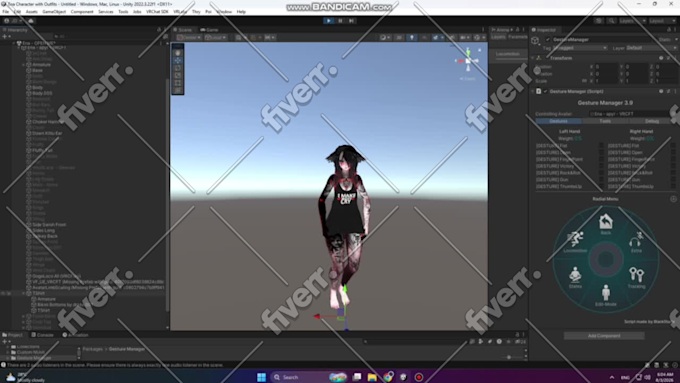680x383 pixels.
Task: Expand the Armature object in hierarchy
Action: tap(23, 65)
